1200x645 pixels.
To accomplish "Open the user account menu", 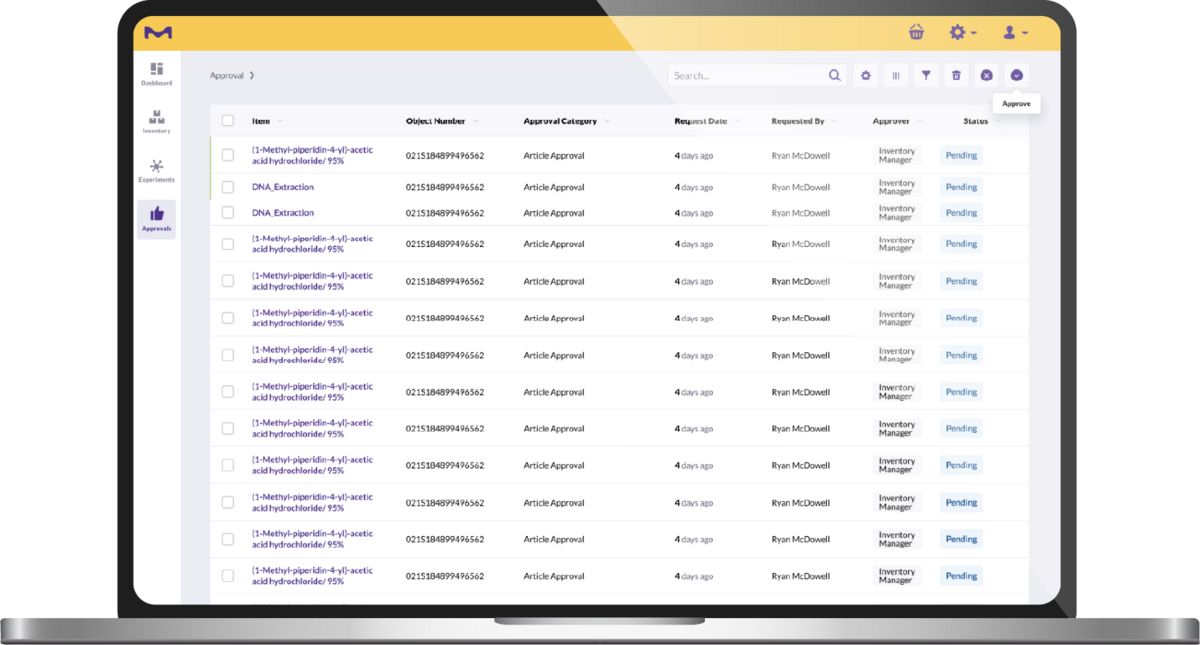I will pyautogui.click(x=1014, y=32).
